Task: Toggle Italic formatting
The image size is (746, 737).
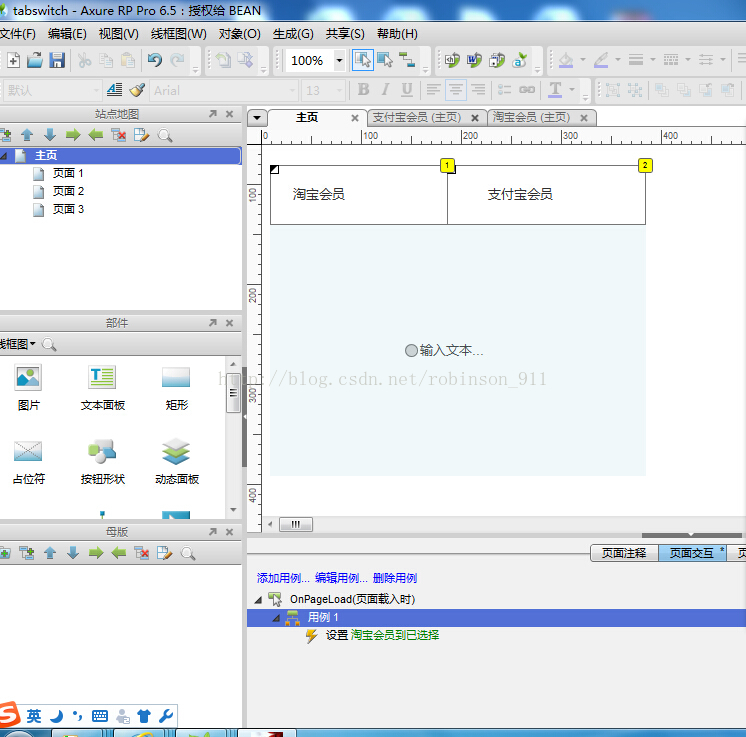Action: point(385,89)
